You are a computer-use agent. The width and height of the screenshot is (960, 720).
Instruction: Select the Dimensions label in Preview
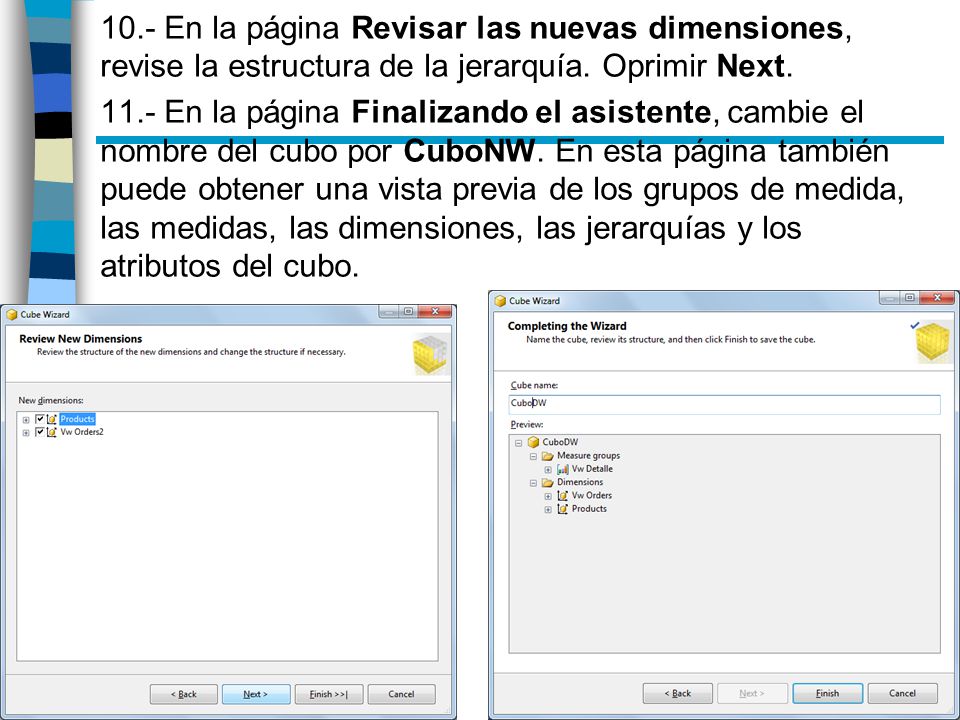[x=580, y=482]
